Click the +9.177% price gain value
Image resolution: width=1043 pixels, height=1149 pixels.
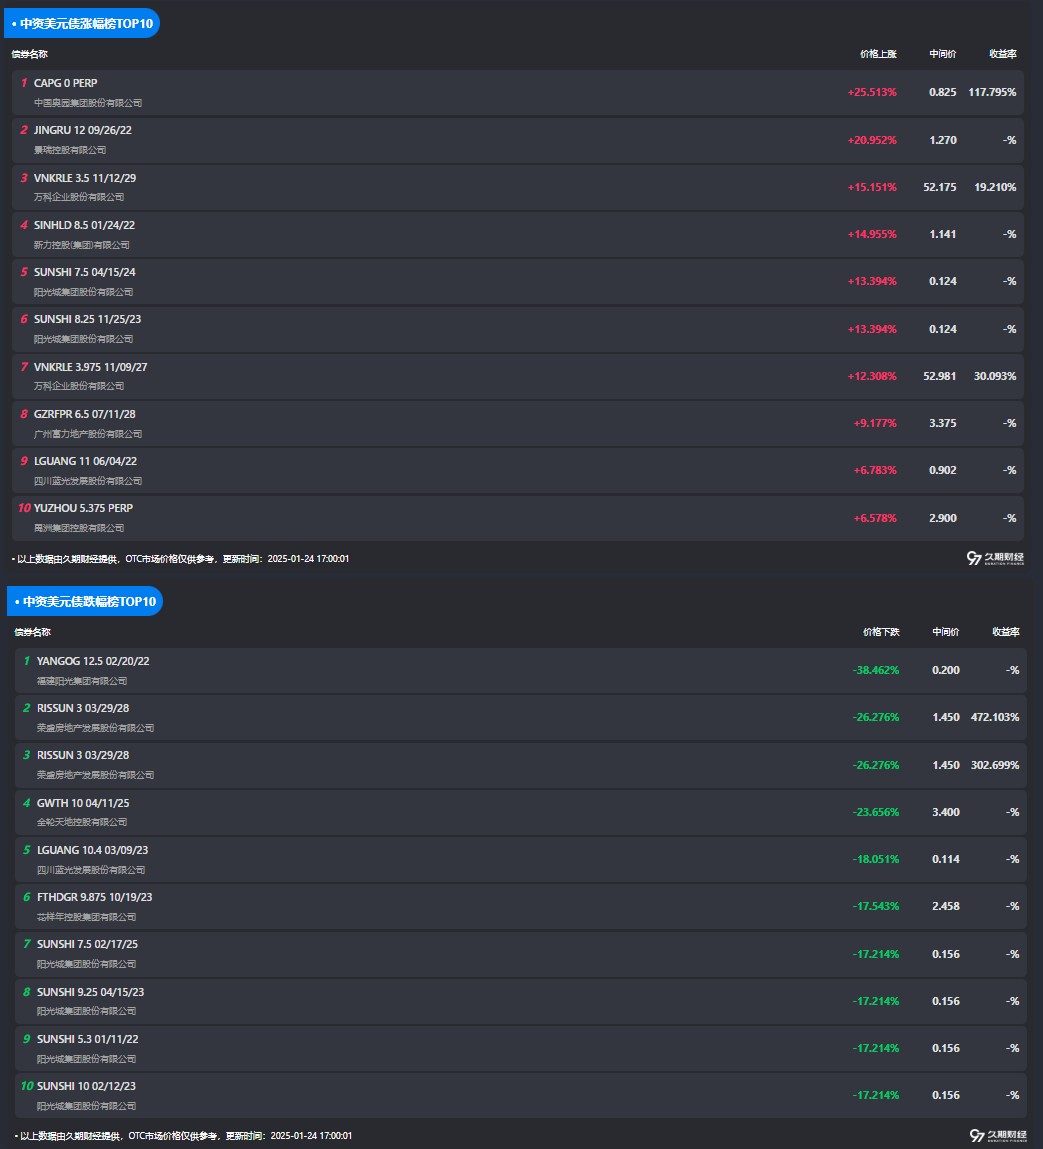(x=875, y=423)
